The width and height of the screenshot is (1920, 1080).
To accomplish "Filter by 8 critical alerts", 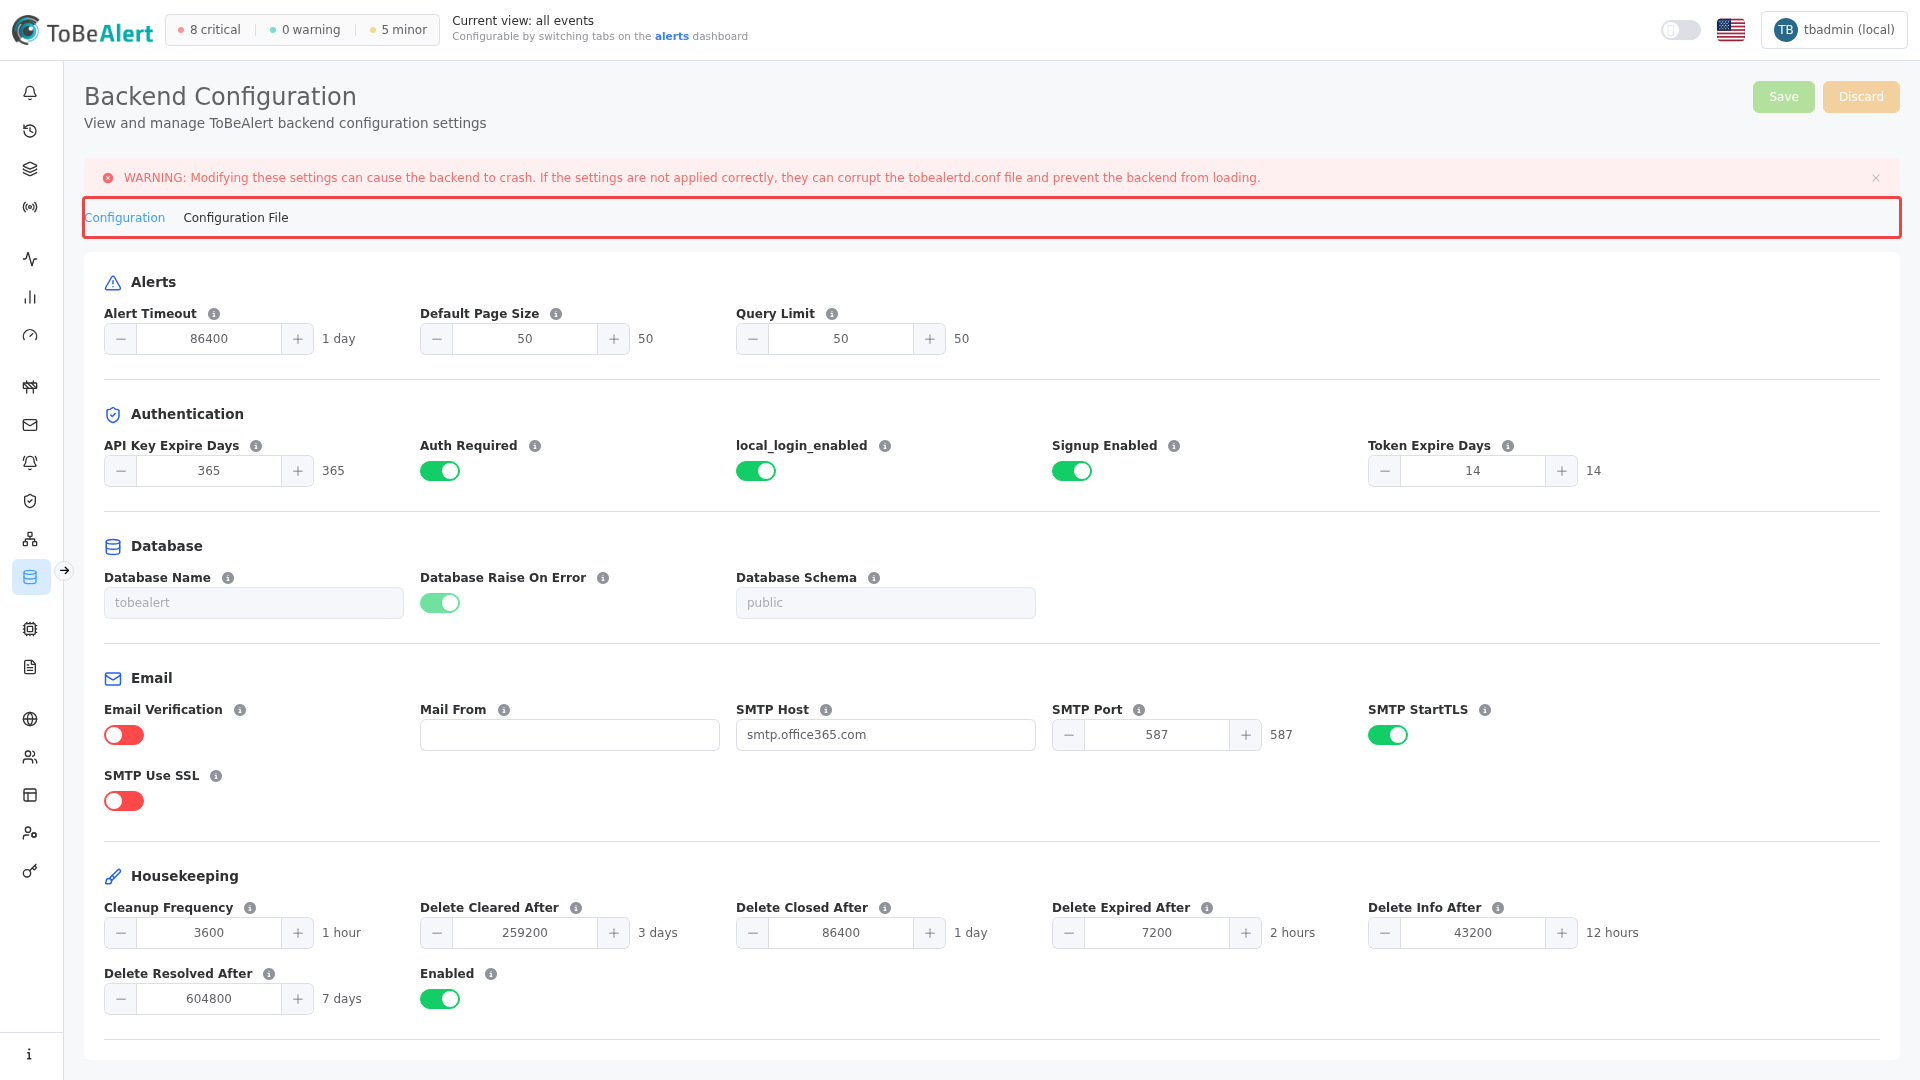I will click(x=209, y=30).
